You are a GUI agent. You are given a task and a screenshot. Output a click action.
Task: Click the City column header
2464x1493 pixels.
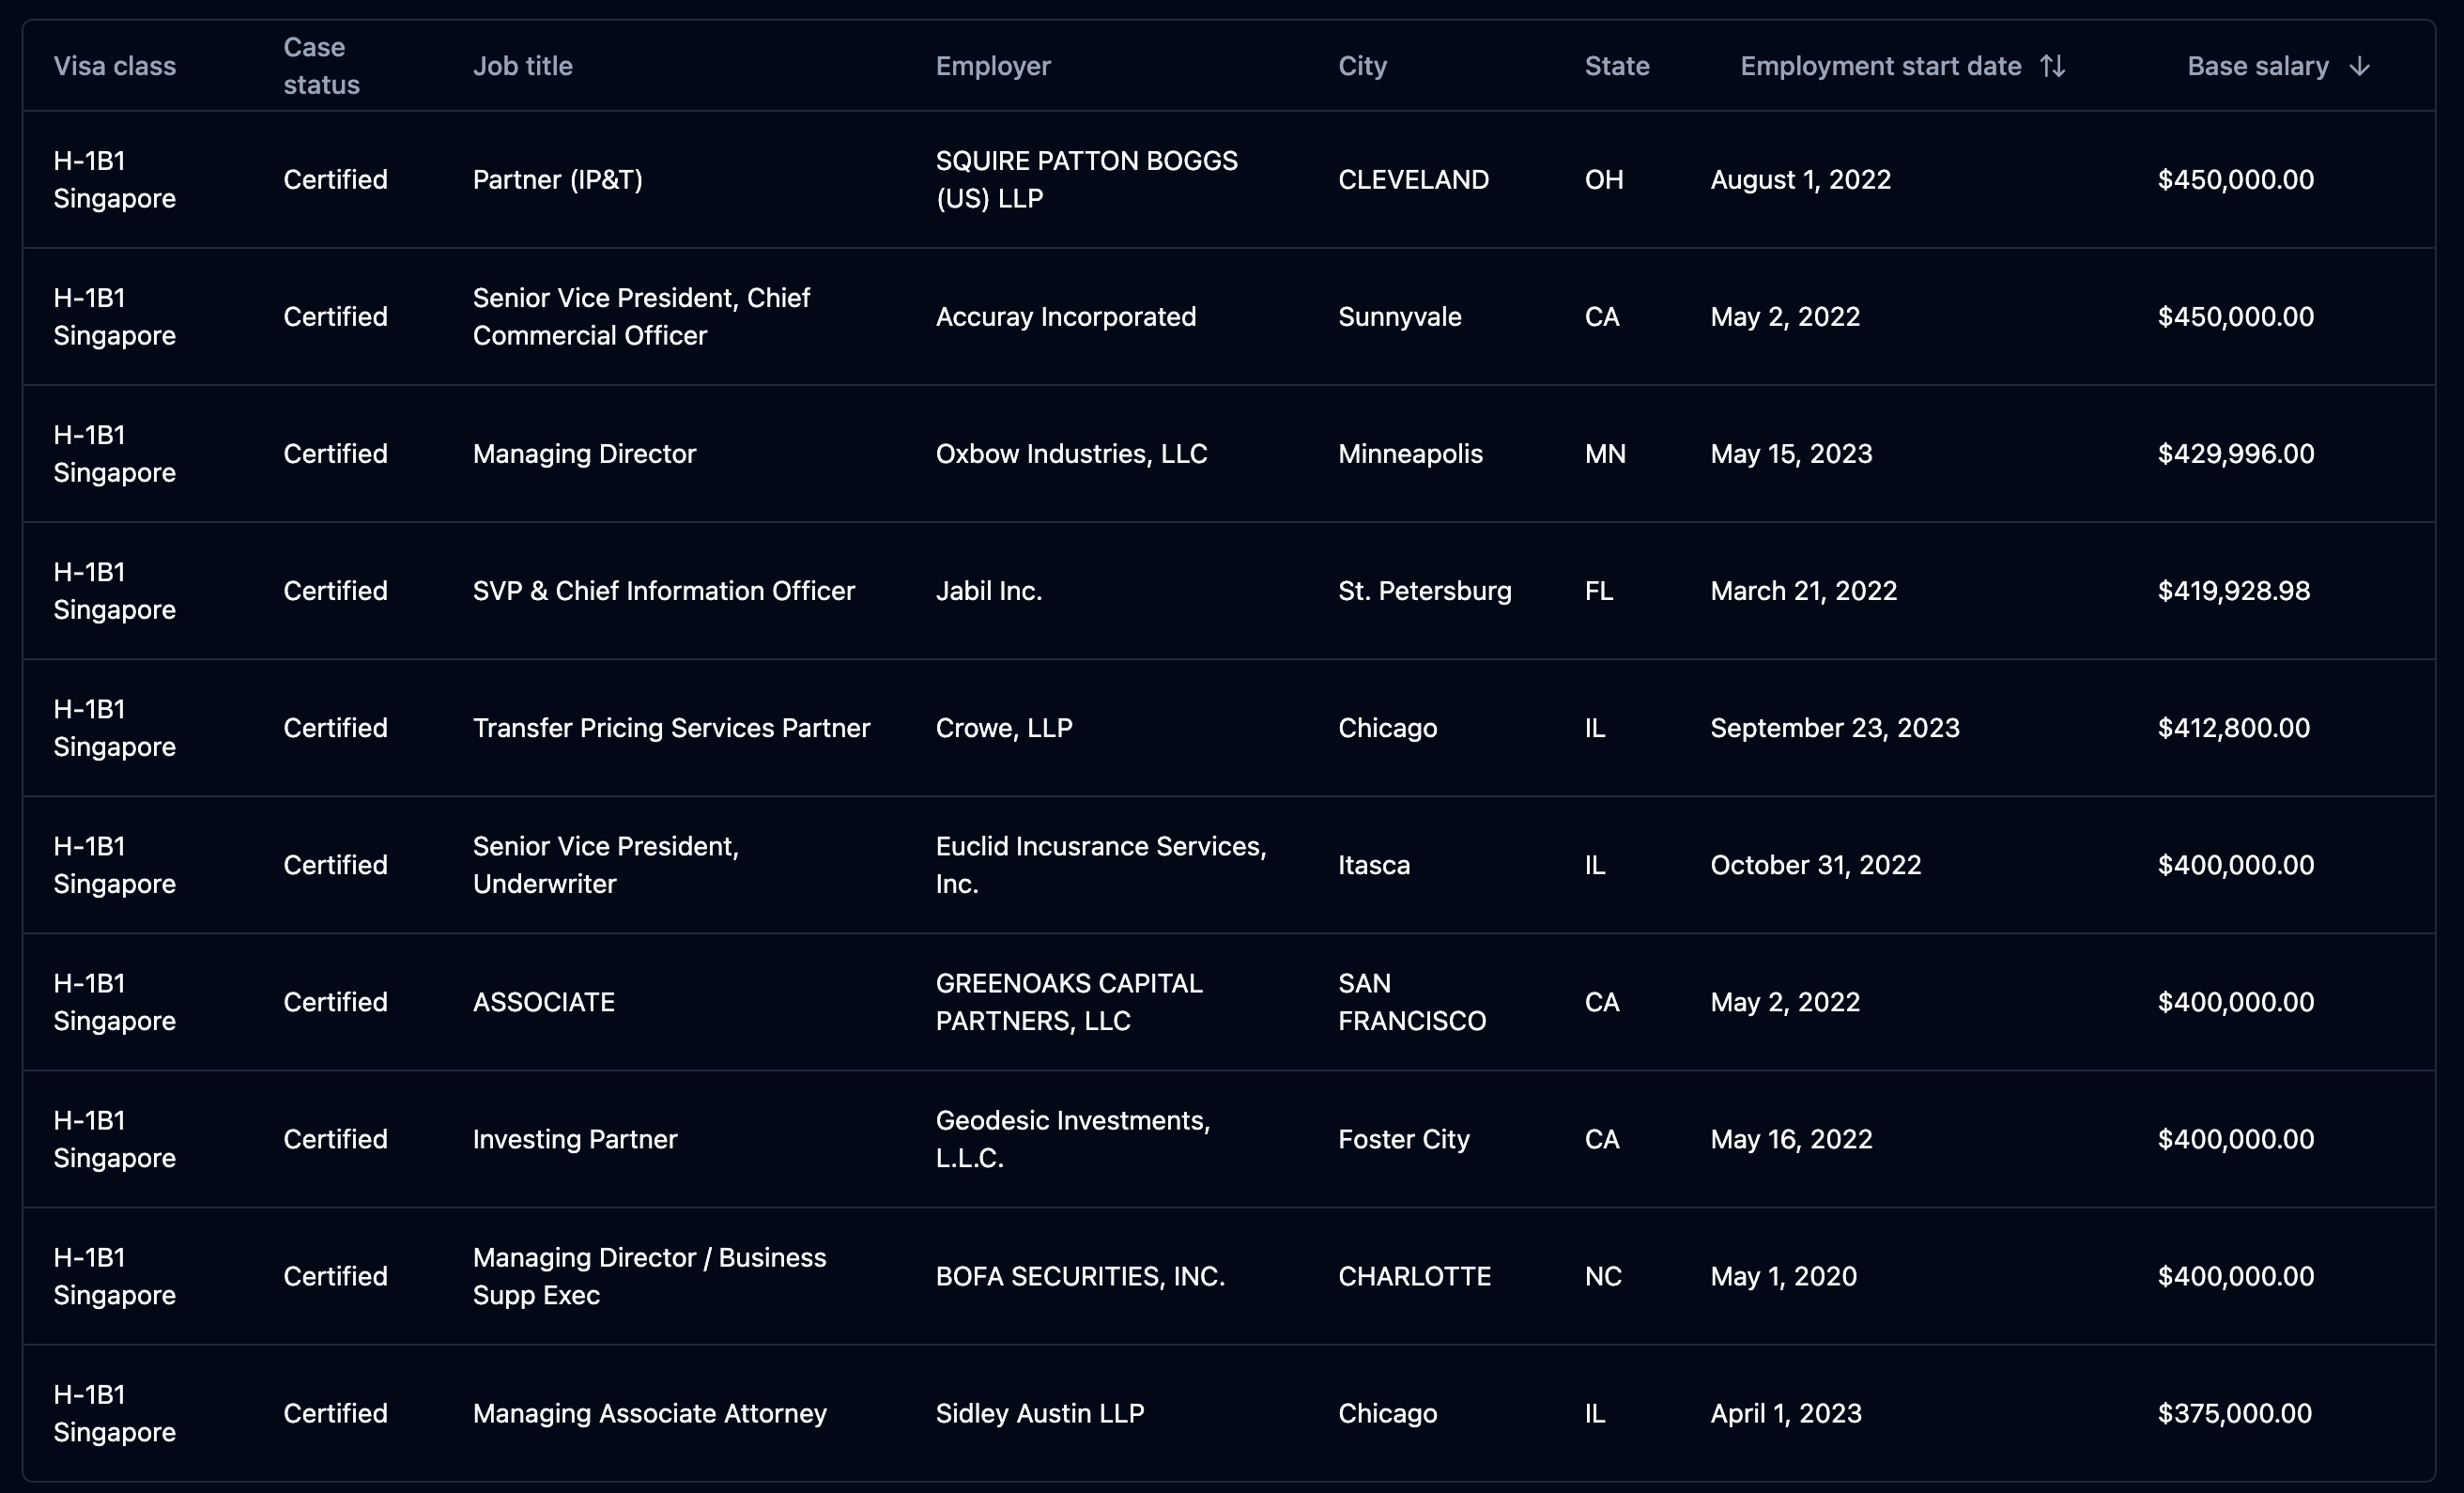coord(1362,66)
